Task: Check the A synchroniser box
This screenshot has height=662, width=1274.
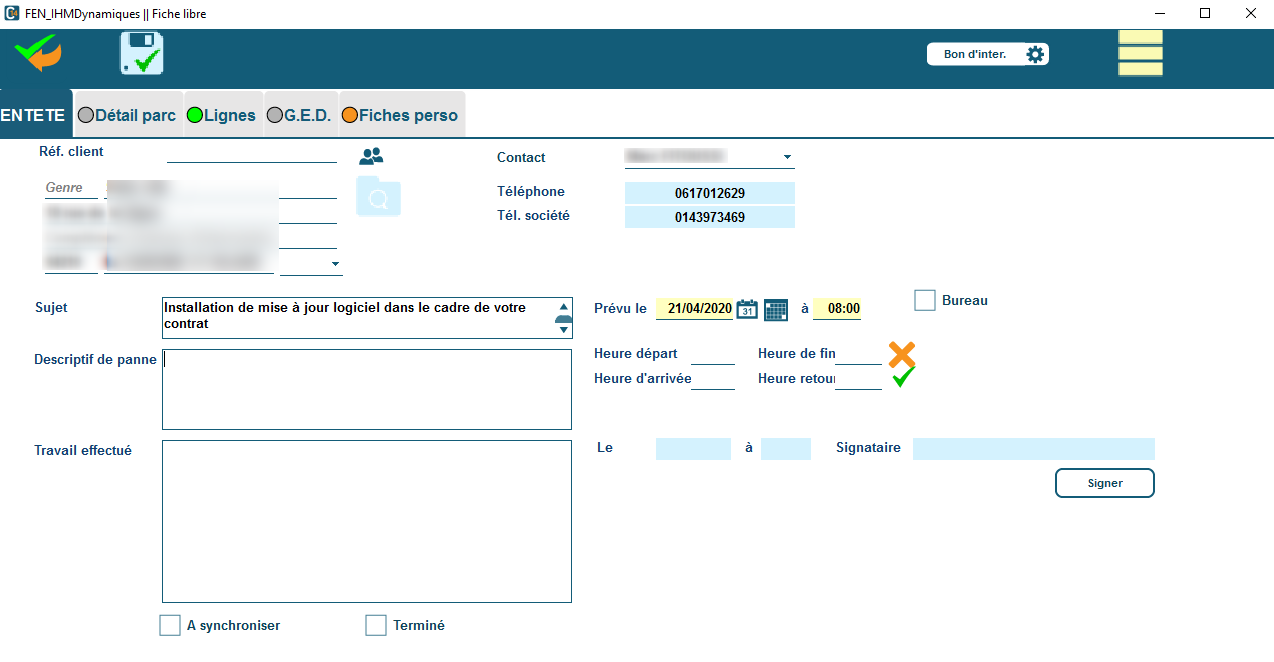Action: 170,625
